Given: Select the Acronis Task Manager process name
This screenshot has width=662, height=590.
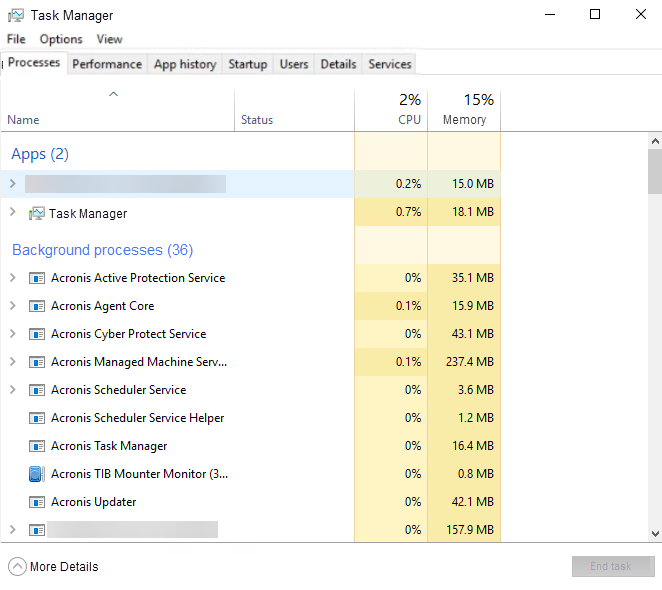Looking at the screenshot, I should tap(109, 446).
